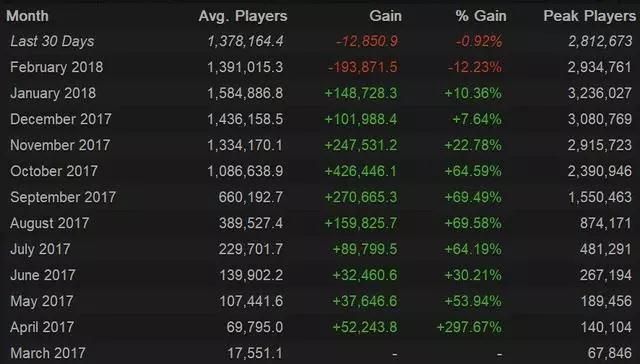
Task: Select the August 2017 month cell
Action: 49,223
